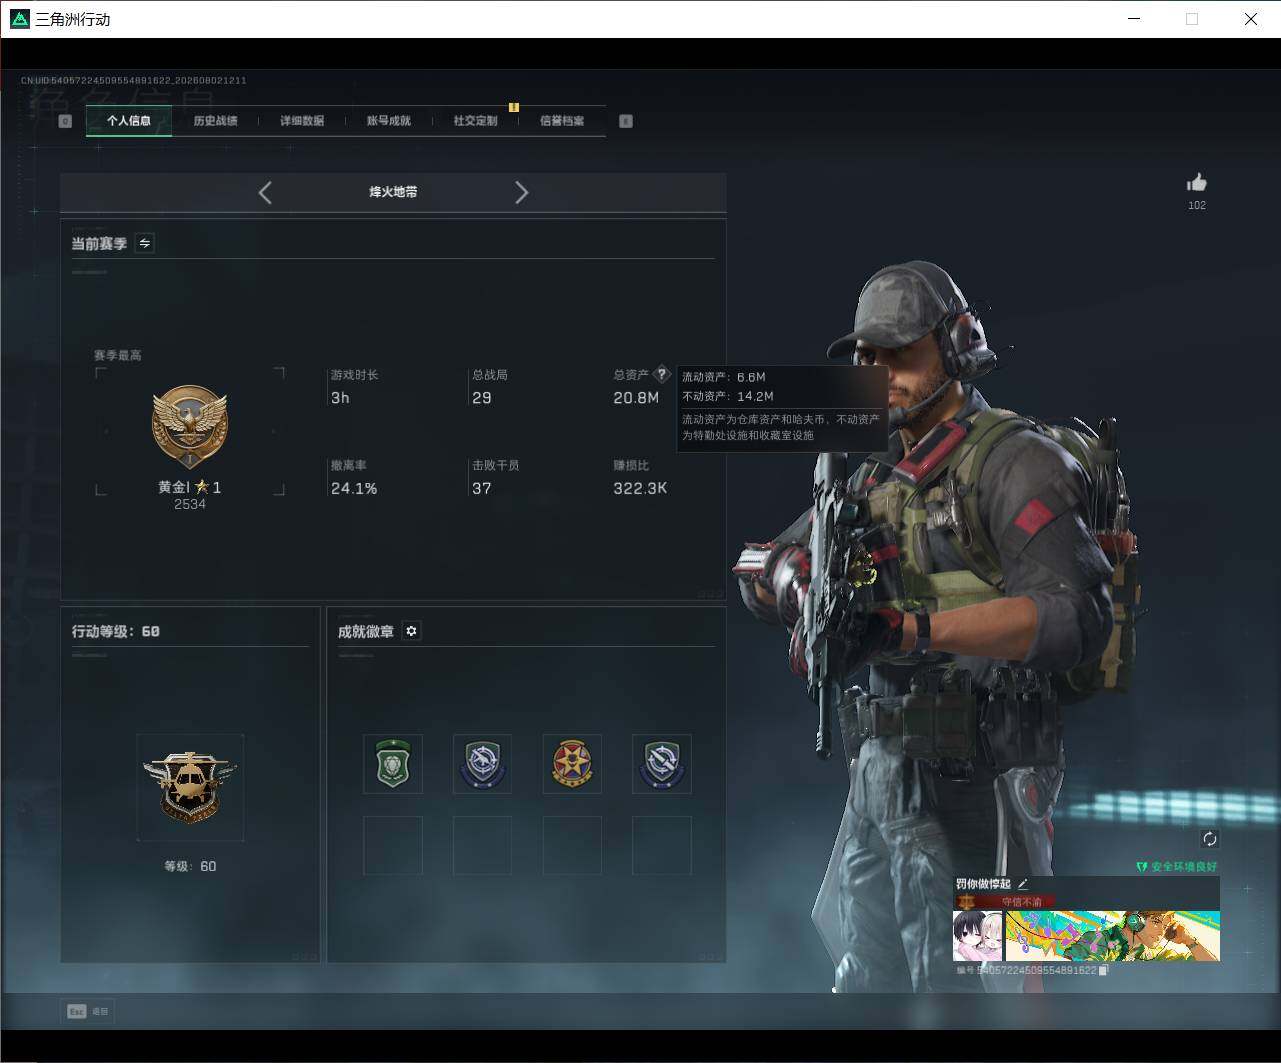Image resolution: width=1281 pixels, height=1063 pixels.
Task: Click the second empty badge slot
Action: [x=482, y=845]
